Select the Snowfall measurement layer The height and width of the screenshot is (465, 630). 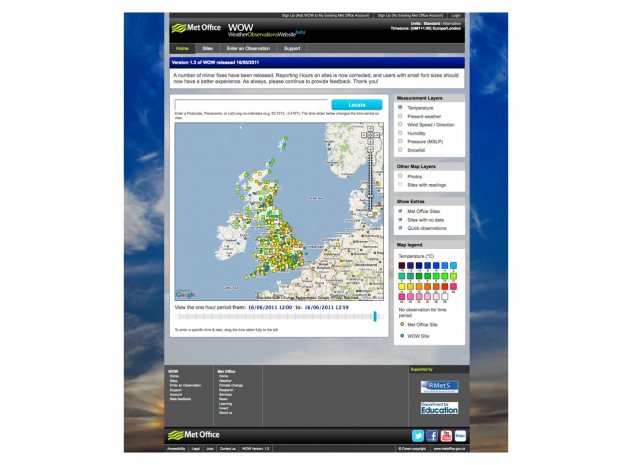[400, 150]
